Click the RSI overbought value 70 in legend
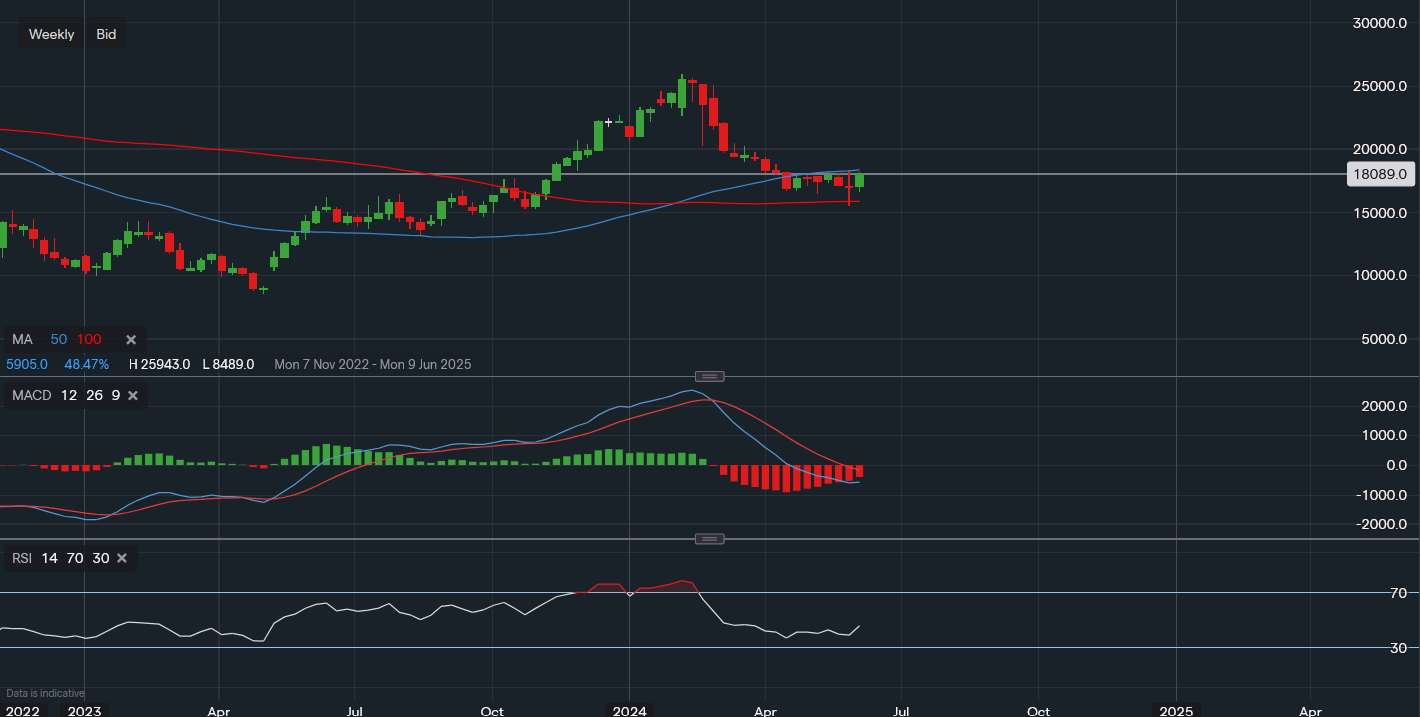 [x=75, y=558]
